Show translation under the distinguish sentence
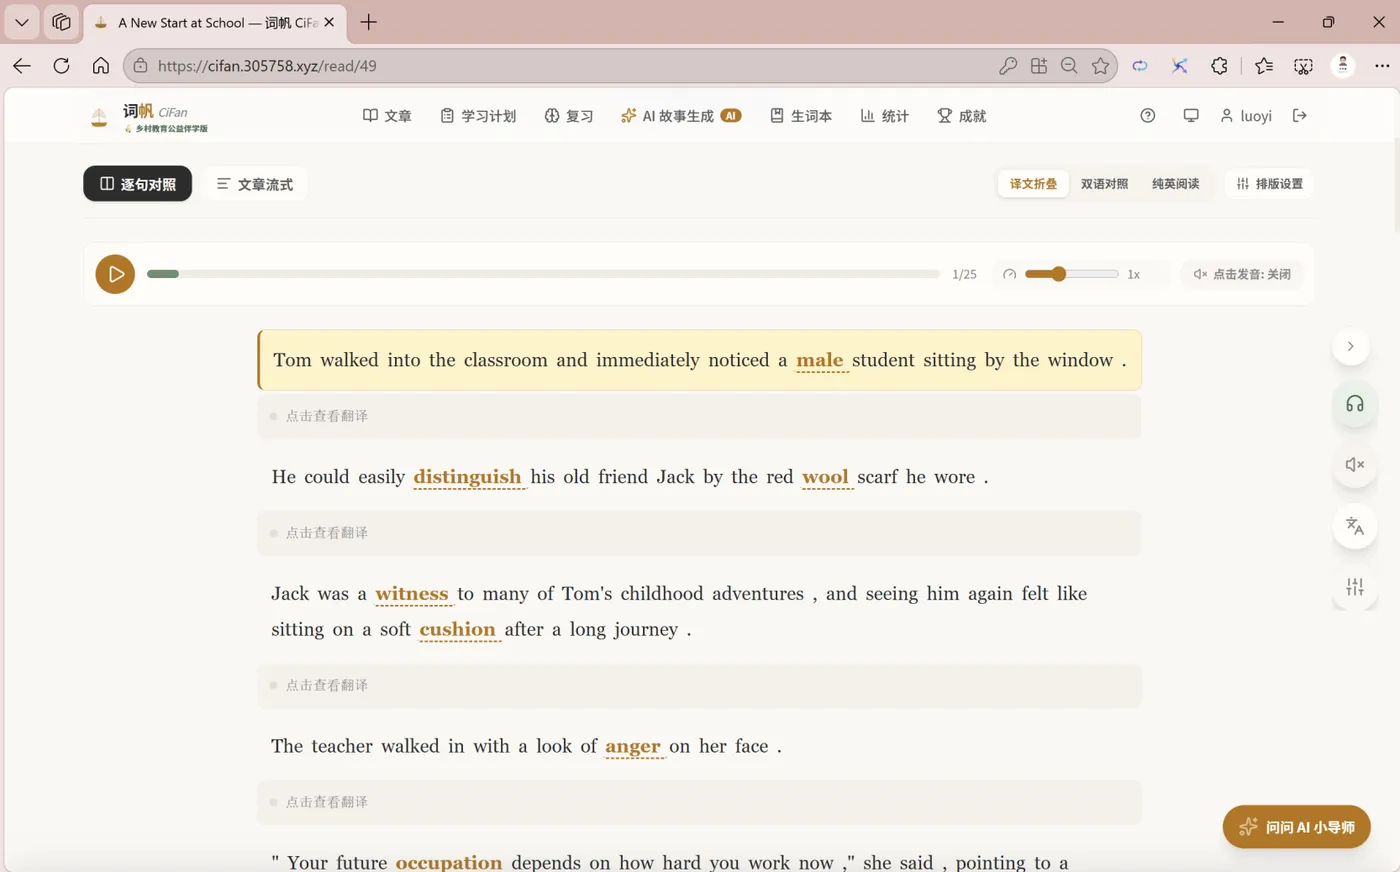This screenshot has height=872, width=1400. 699,533
